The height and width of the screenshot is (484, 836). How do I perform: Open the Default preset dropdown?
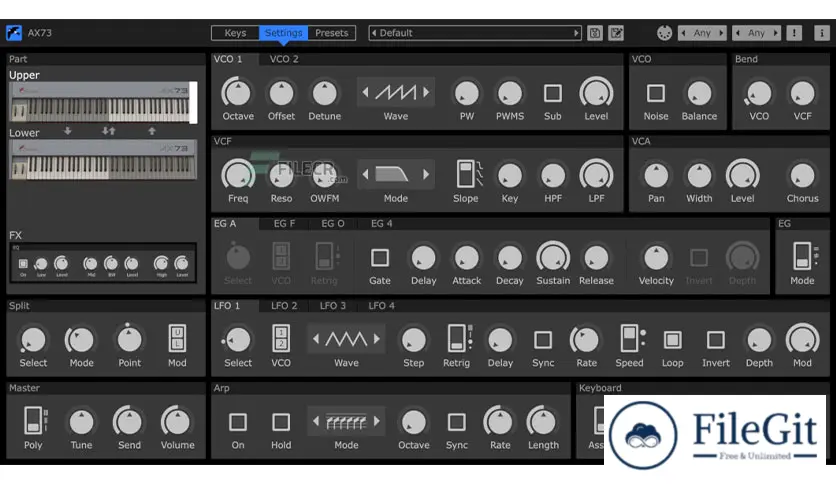[475, 33]
